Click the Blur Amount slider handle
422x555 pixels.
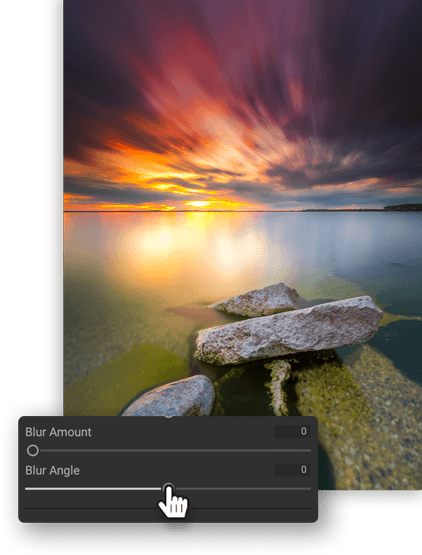click(33, 450)
